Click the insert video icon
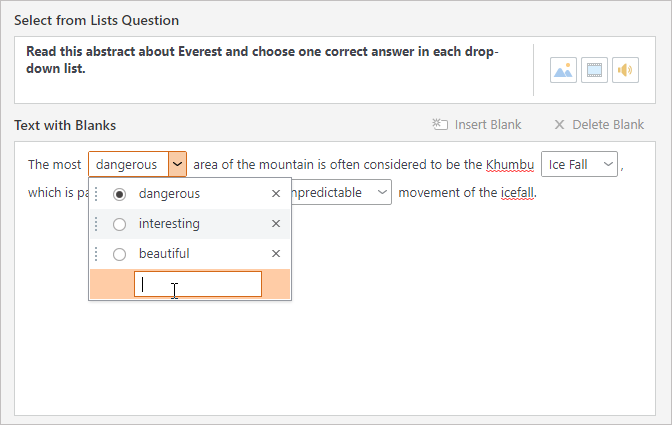This screenshot has width=672, height=425. click(594, 70)
